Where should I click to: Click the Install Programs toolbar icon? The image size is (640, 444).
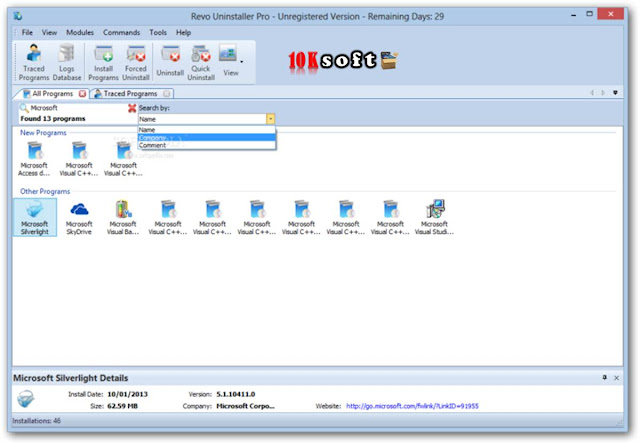coord(103,62)
